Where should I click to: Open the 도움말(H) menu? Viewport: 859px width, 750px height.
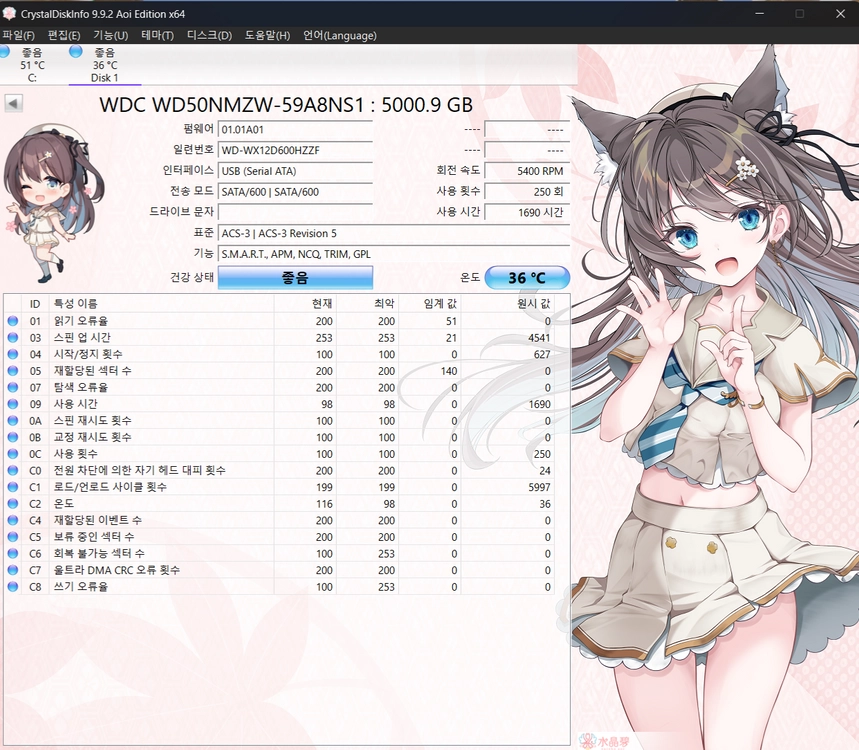coord(267,36)
